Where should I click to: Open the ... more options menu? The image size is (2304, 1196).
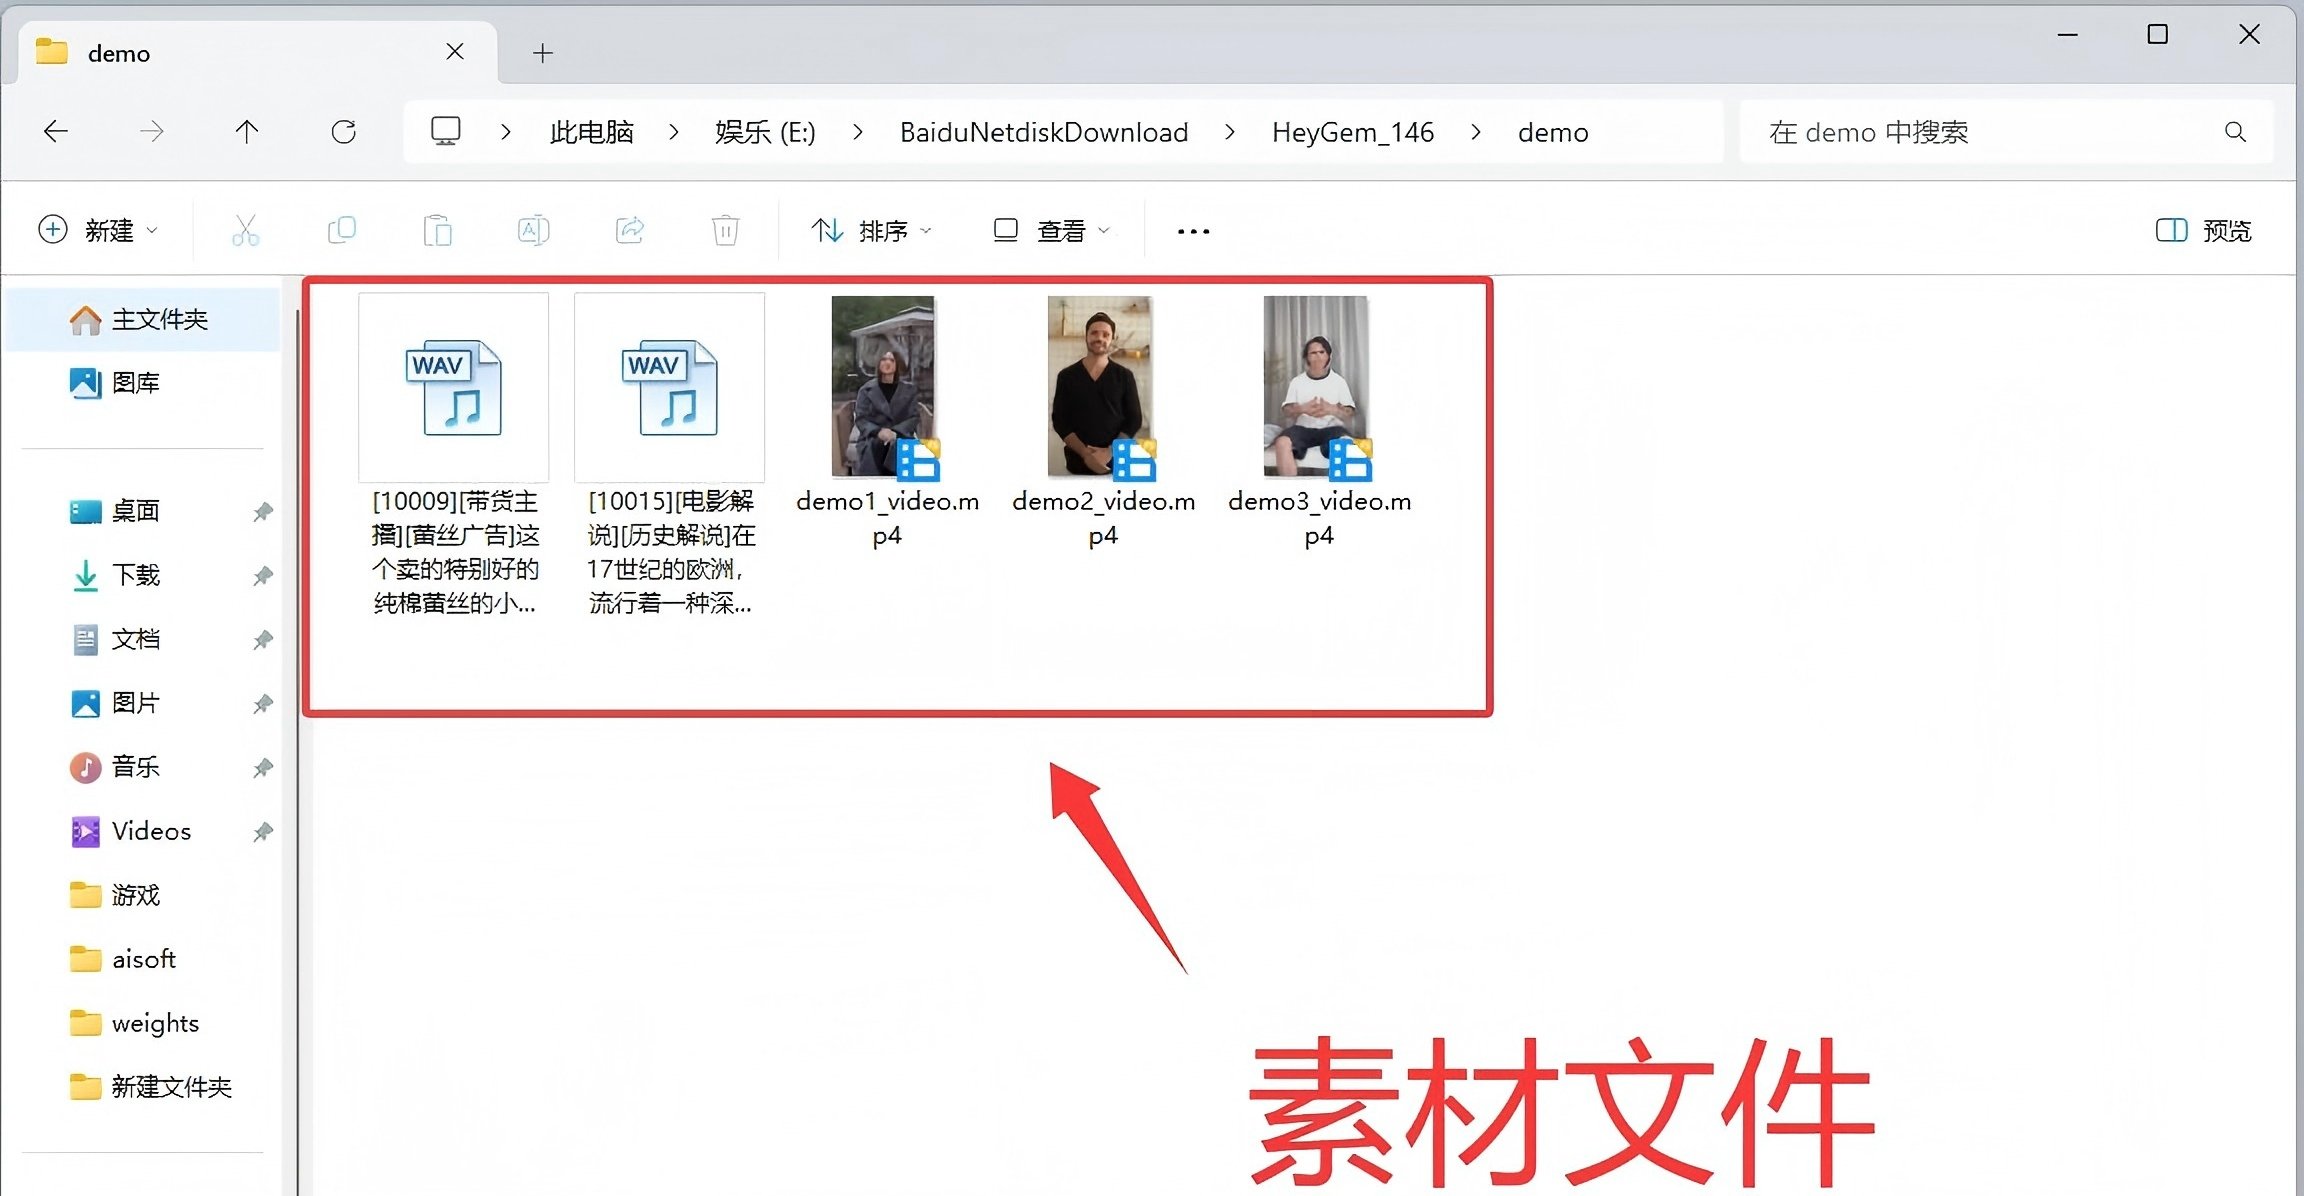coord(1192,230)
